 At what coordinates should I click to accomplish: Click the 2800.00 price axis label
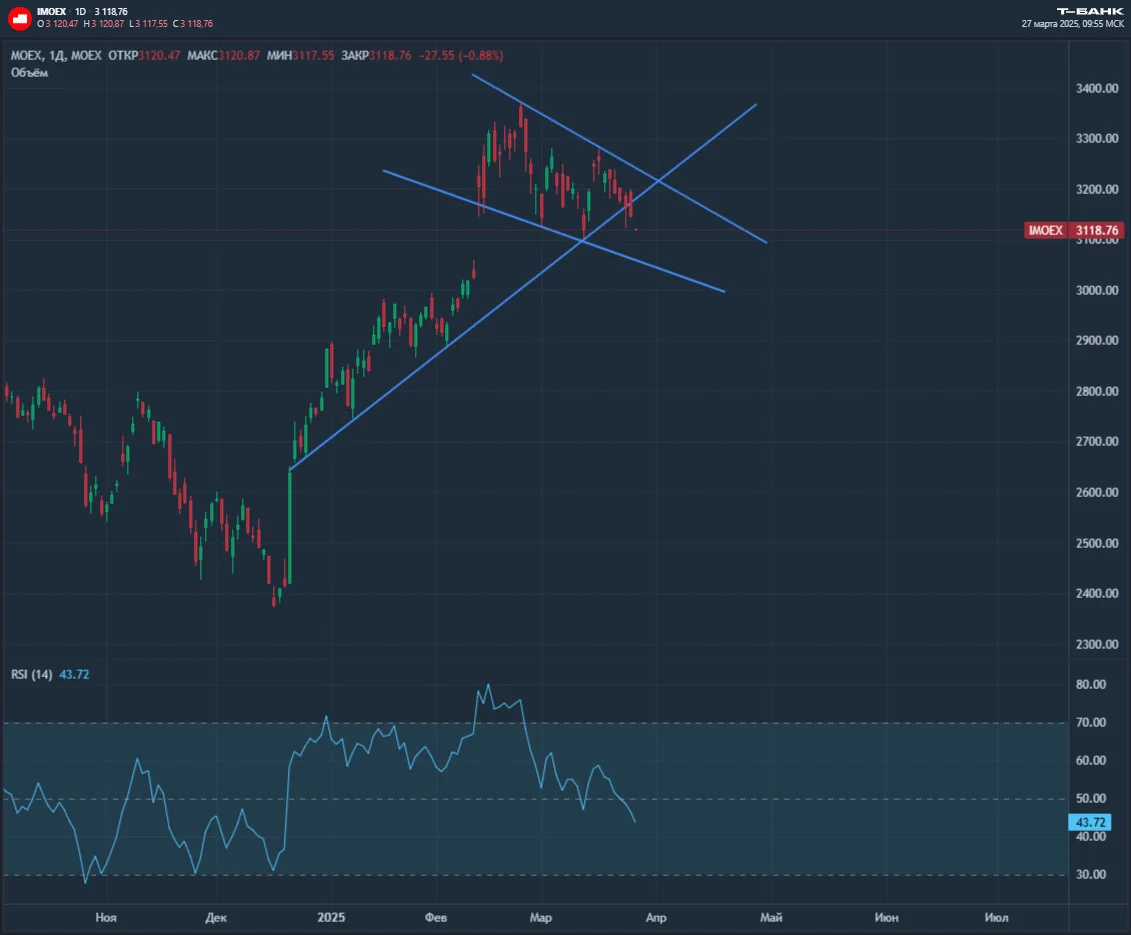coord(1097,391)
